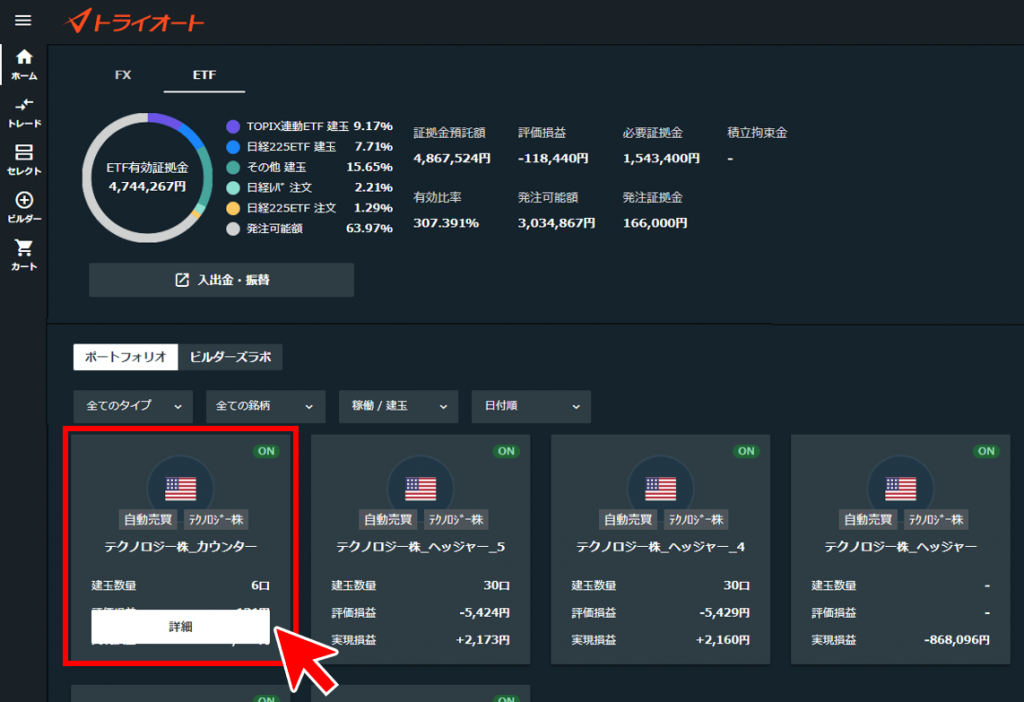Open the 全てのタイプ dropdown

tap(133, 406)
